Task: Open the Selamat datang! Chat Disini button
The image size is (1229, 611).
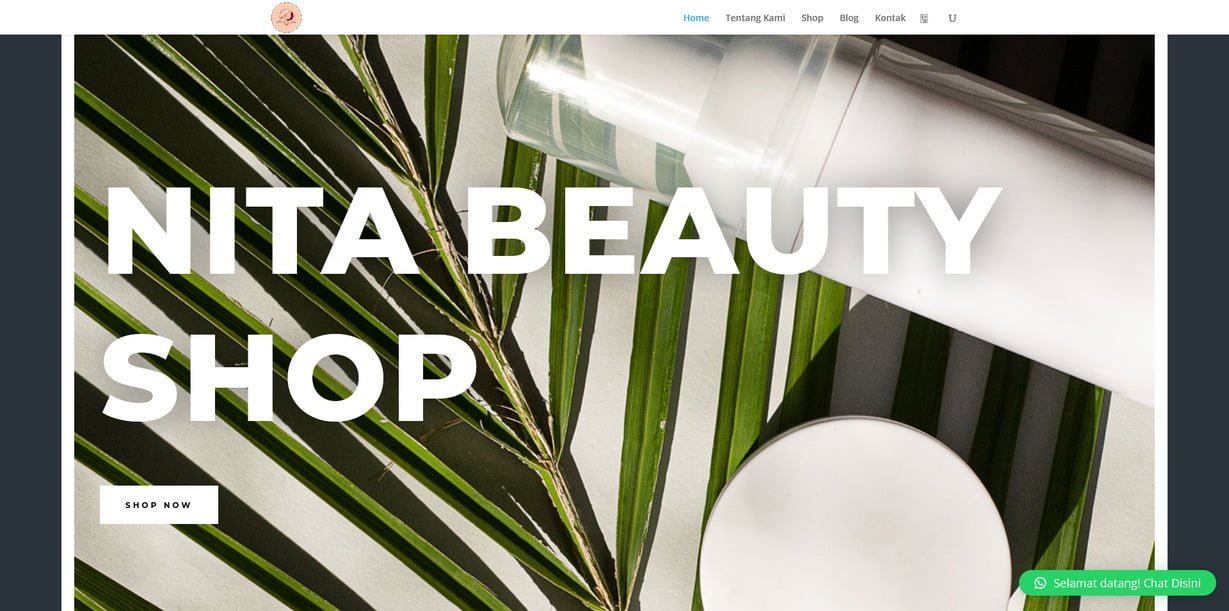Action: (1117, 583)
